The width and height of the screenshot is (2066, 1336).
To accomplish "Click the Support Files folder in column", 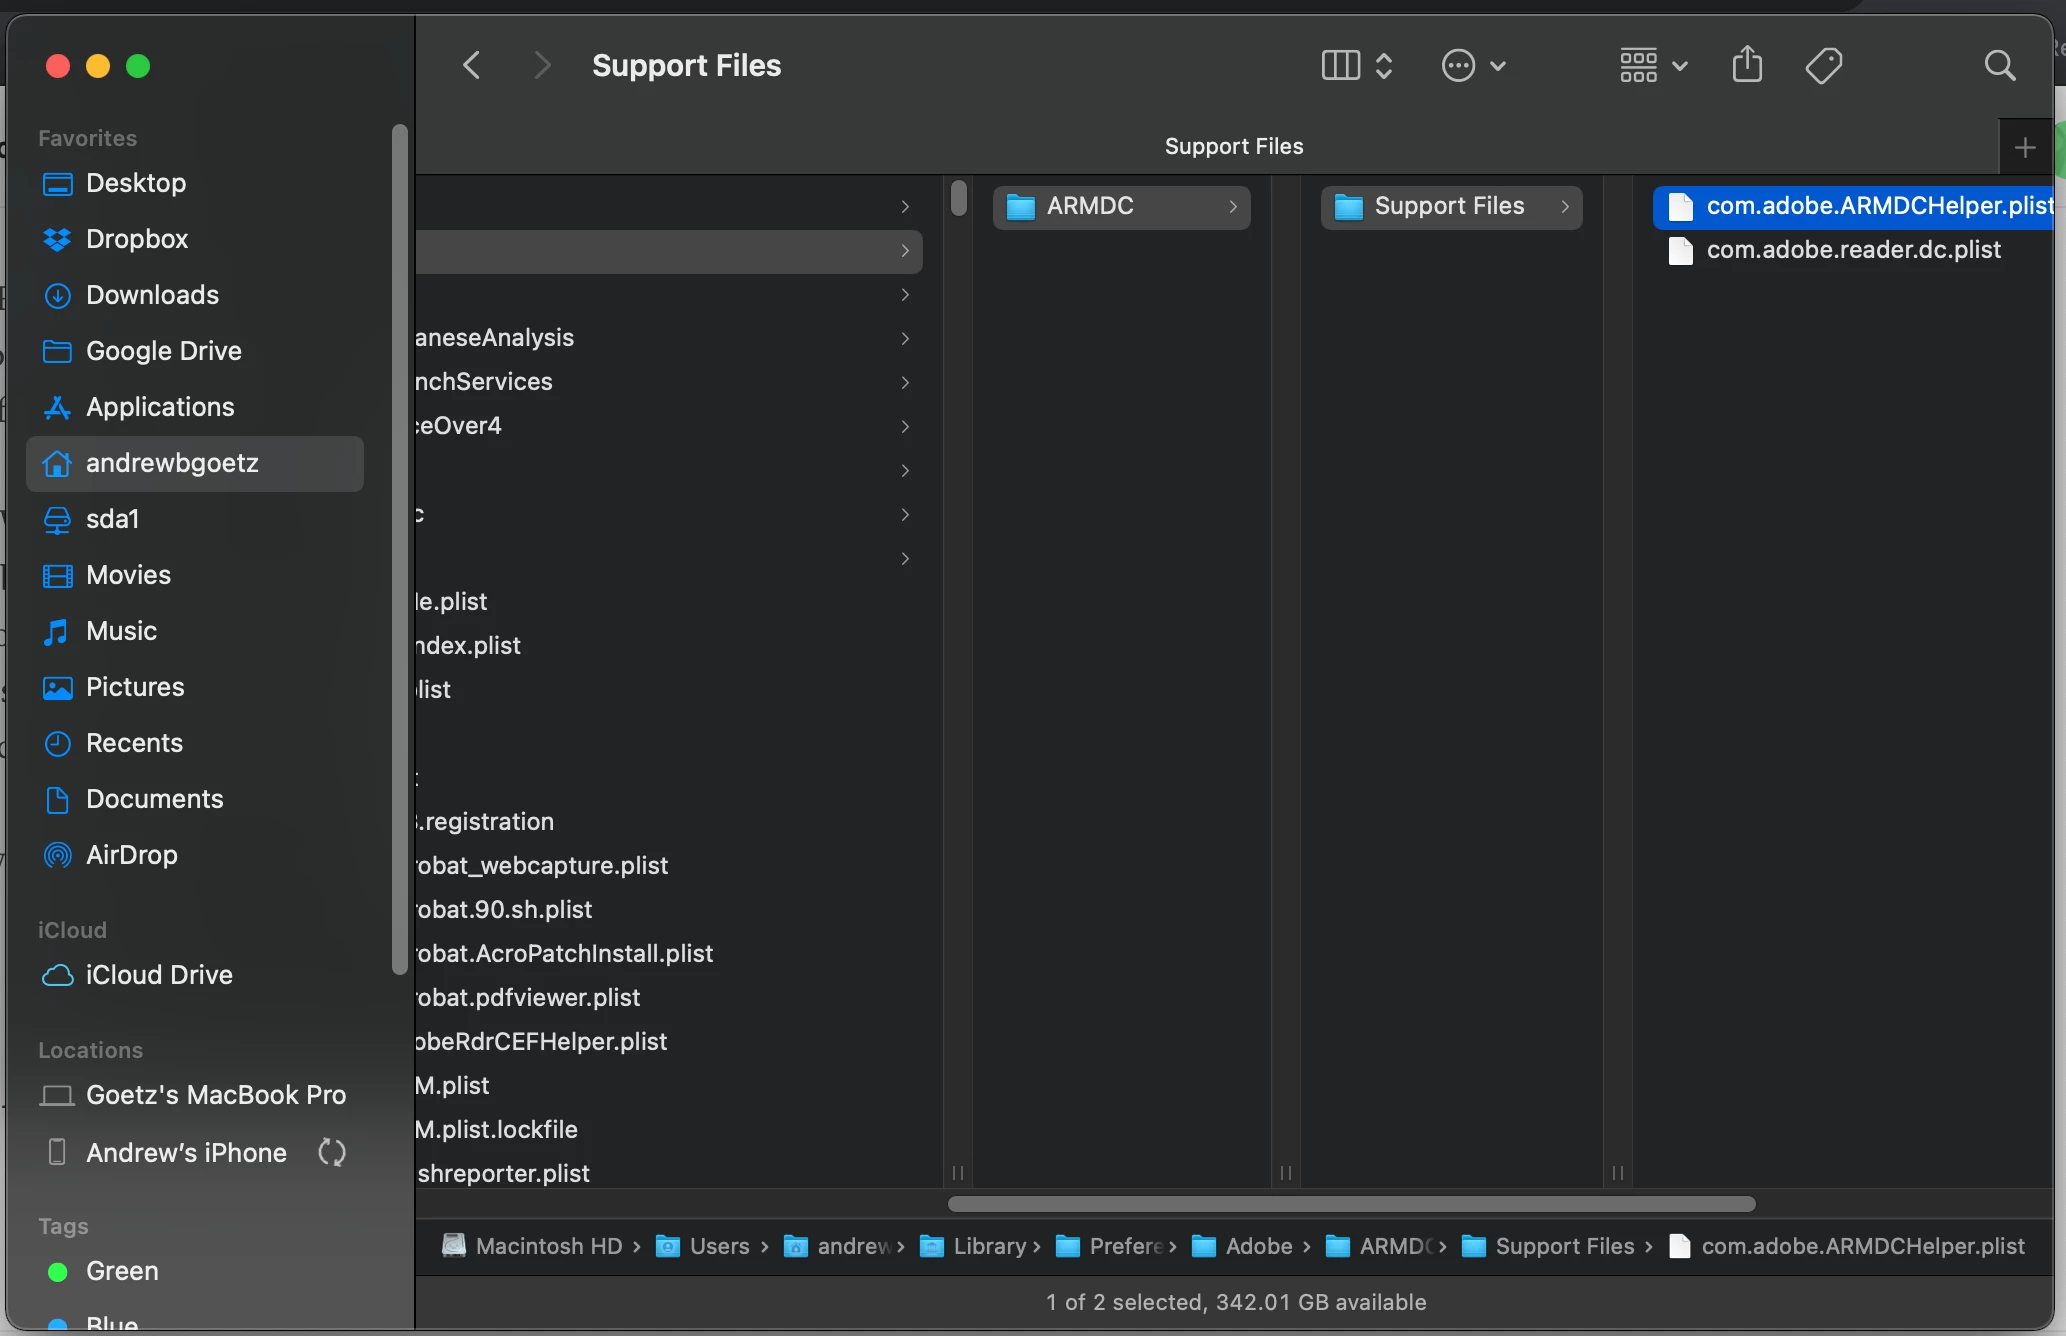I will (1449, 207).
